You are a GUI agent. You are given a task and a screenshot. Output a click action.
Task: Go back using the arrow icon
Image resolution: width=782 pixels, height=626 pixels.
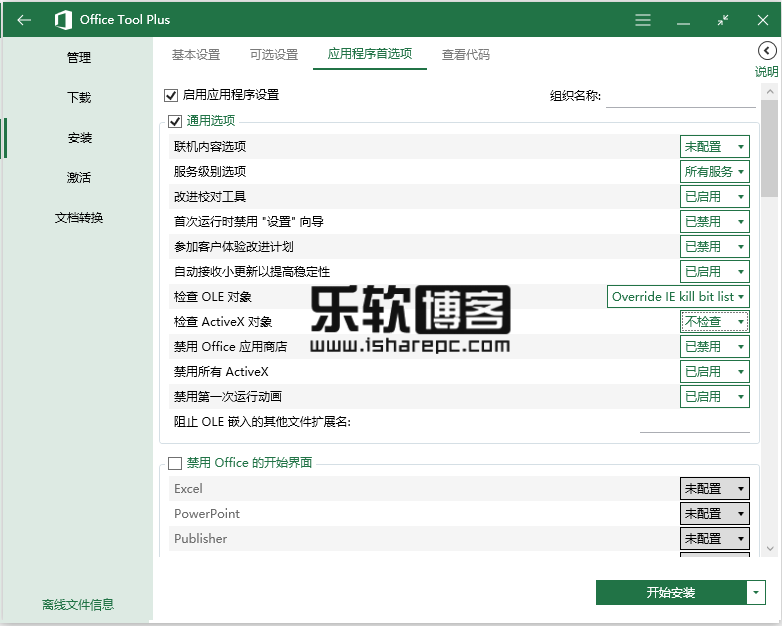point(24,20)
